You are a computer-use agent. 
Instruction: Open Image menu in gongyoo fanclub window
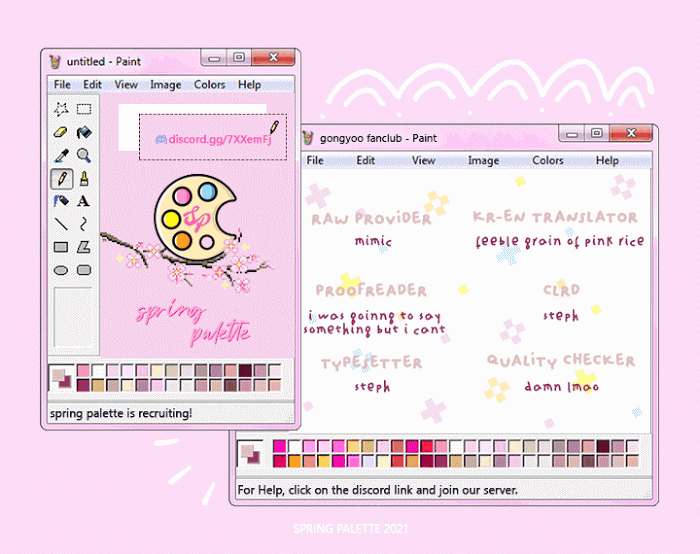tap(483, 160)
